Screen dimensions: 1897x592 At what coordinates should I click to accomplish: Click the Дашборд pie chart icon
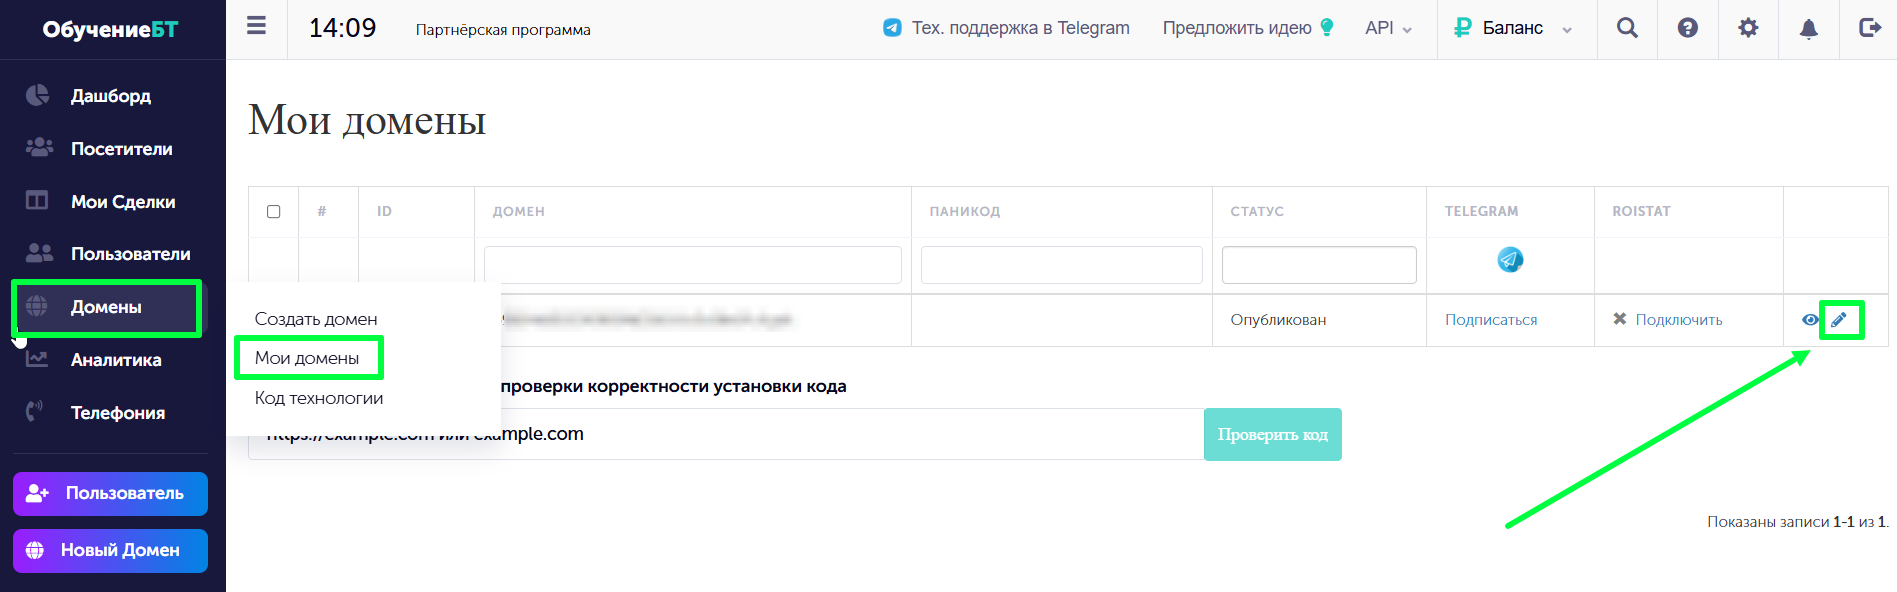click(x=37, y=95)
